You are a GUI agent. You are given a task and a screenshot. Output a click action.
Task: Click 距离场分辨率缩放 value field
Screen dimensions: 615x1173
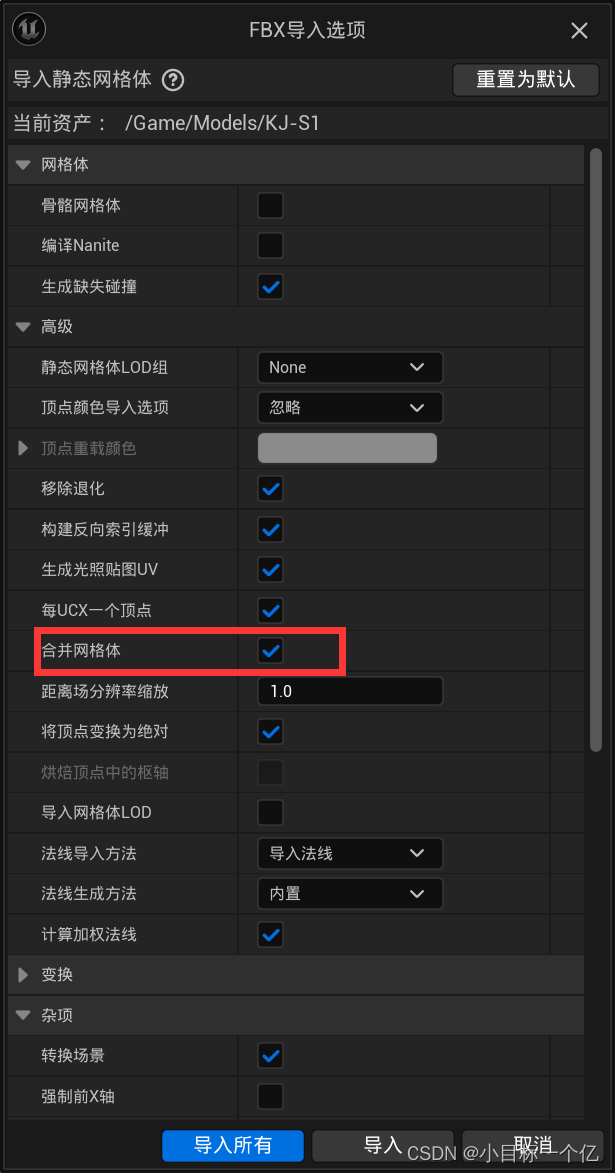point(350,691)
